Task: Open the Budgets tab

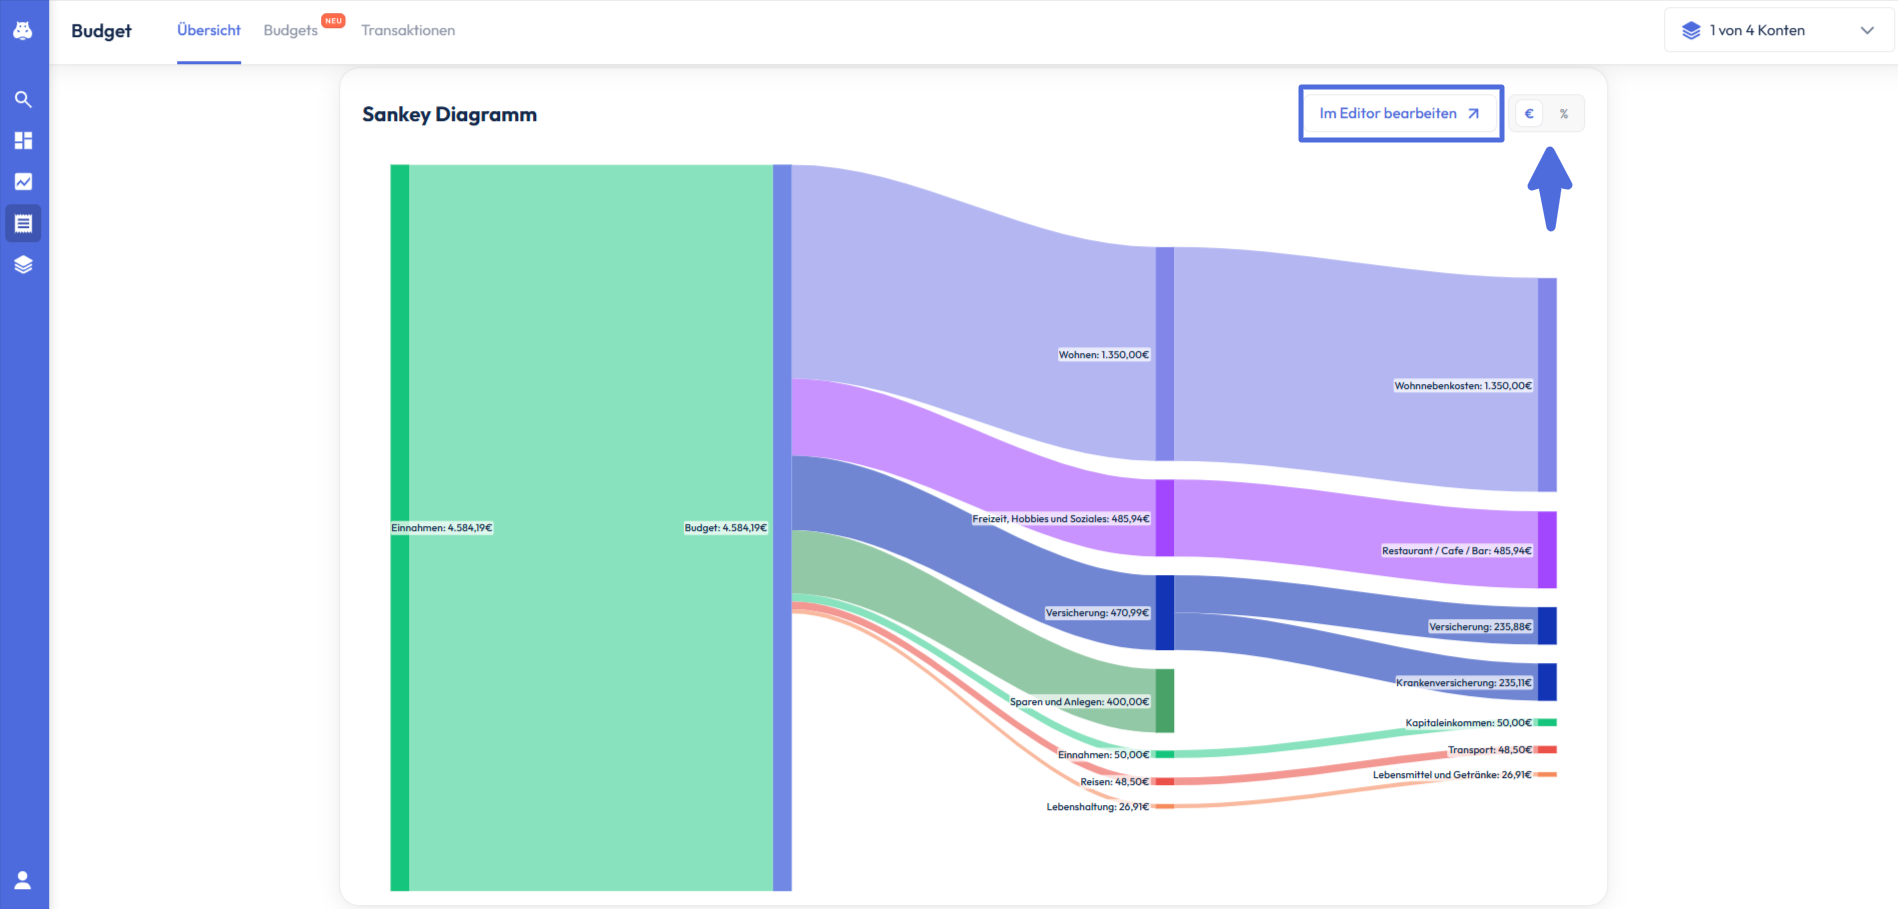Action: (x=290, y=31)
